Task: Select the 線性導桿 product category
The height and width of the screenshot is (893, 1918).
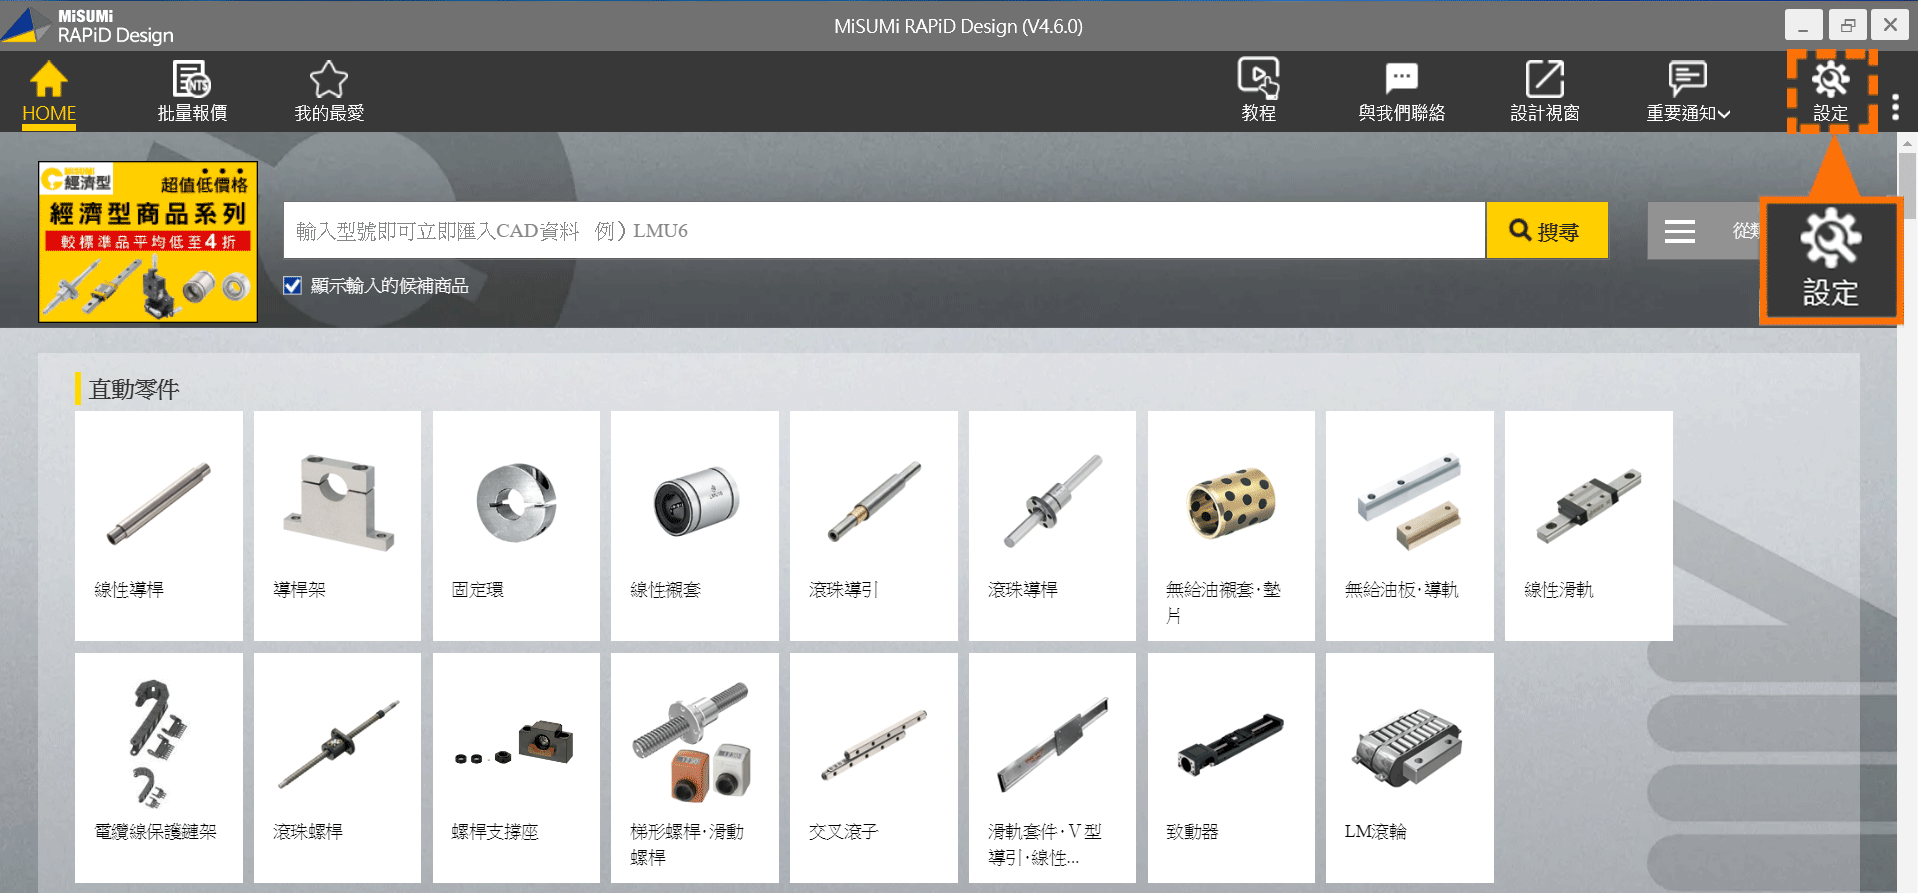Action: click(158, 525)
